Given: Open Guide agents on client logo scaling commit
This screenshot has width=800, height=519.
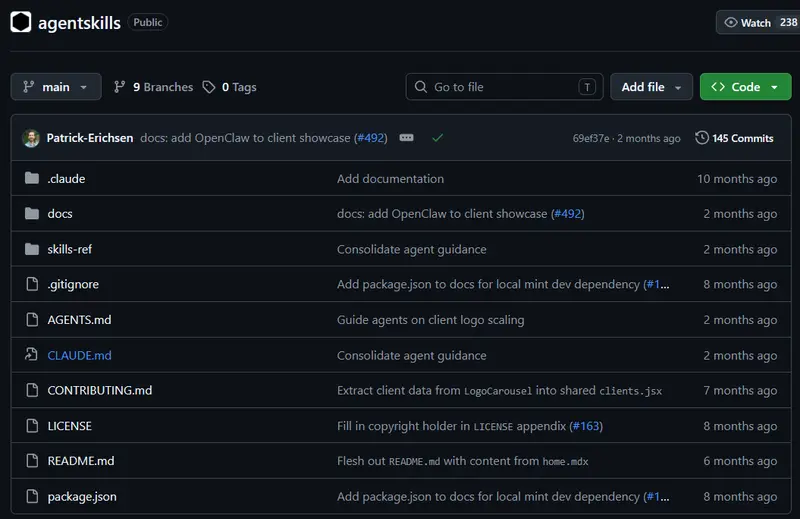Looking at the screenshot, I should (x=431, y=319).
